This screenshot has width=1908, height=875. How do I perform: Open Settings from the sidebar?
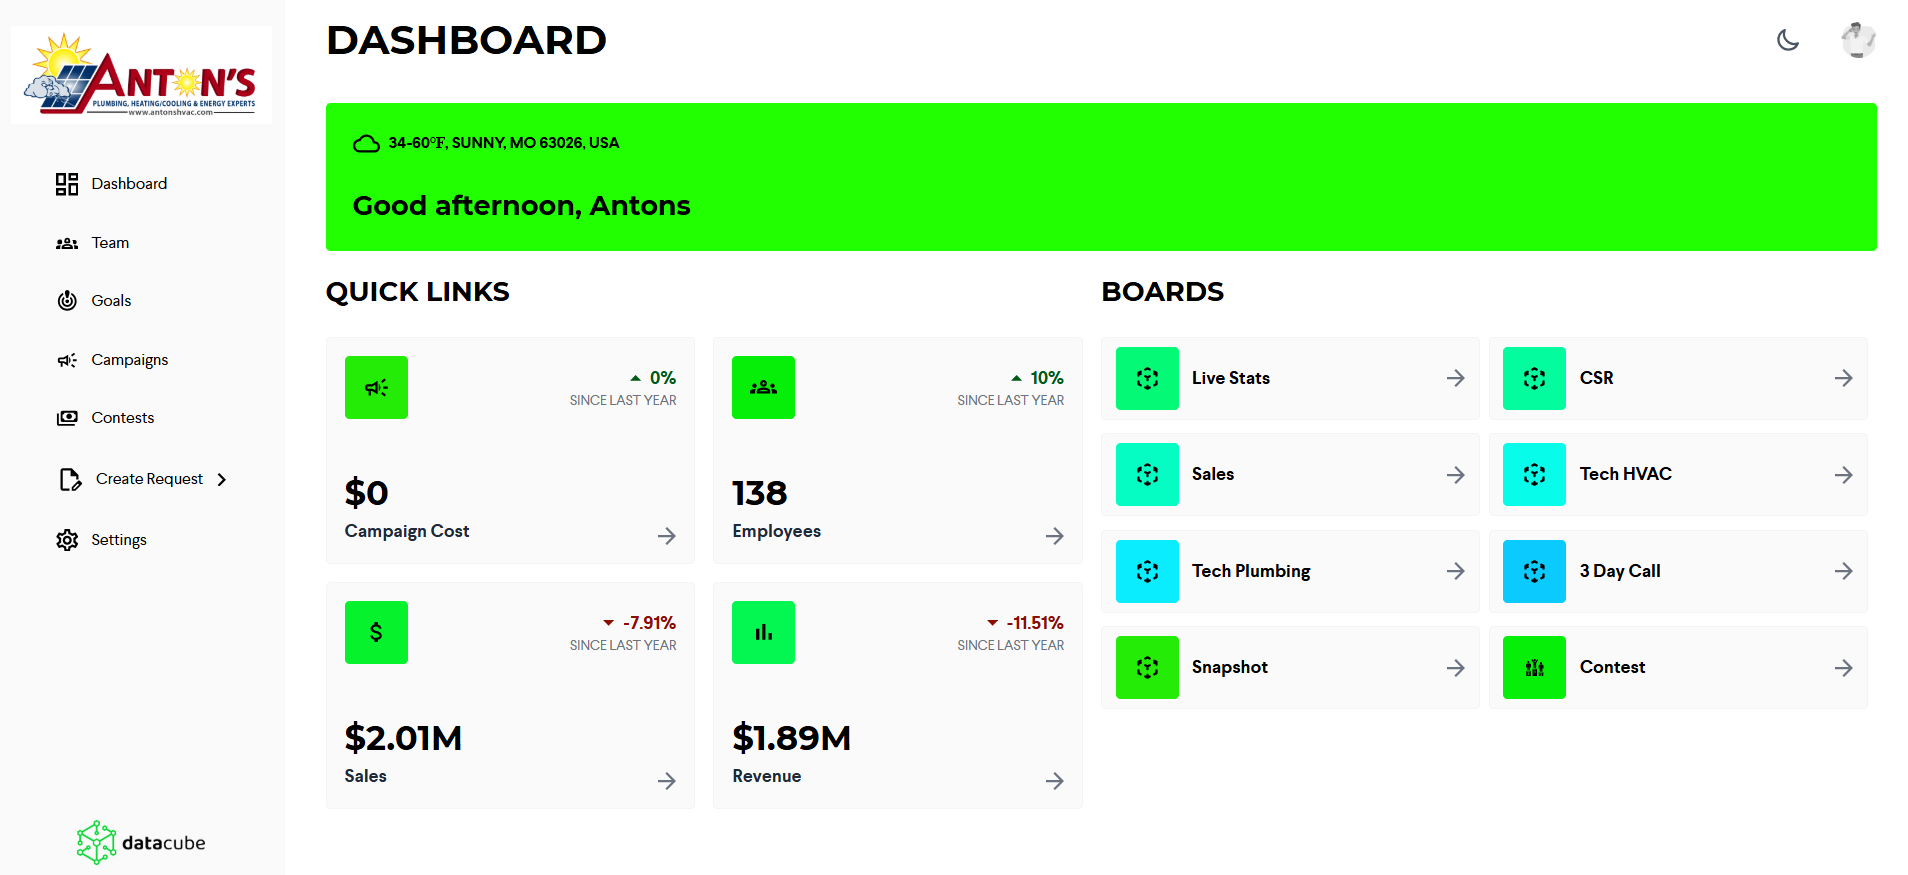point(118,540)
